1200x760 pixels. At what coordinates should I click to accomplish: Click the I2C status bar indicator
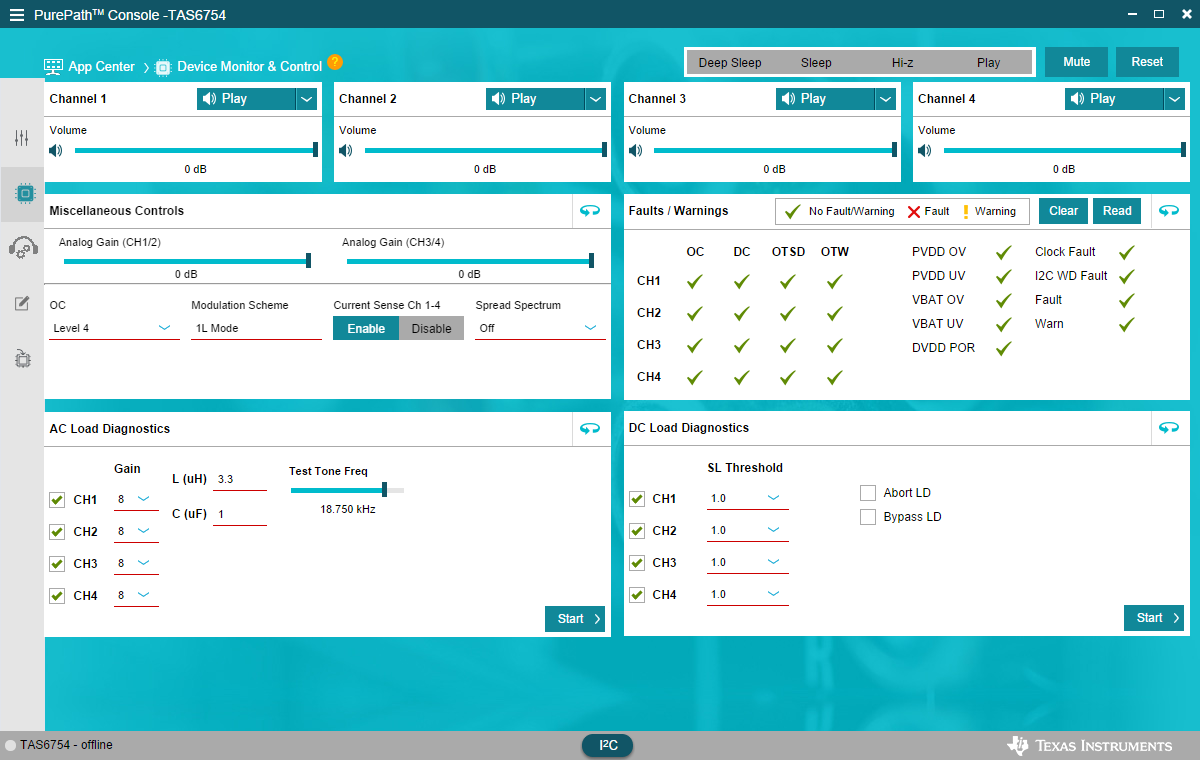point(607,745)
